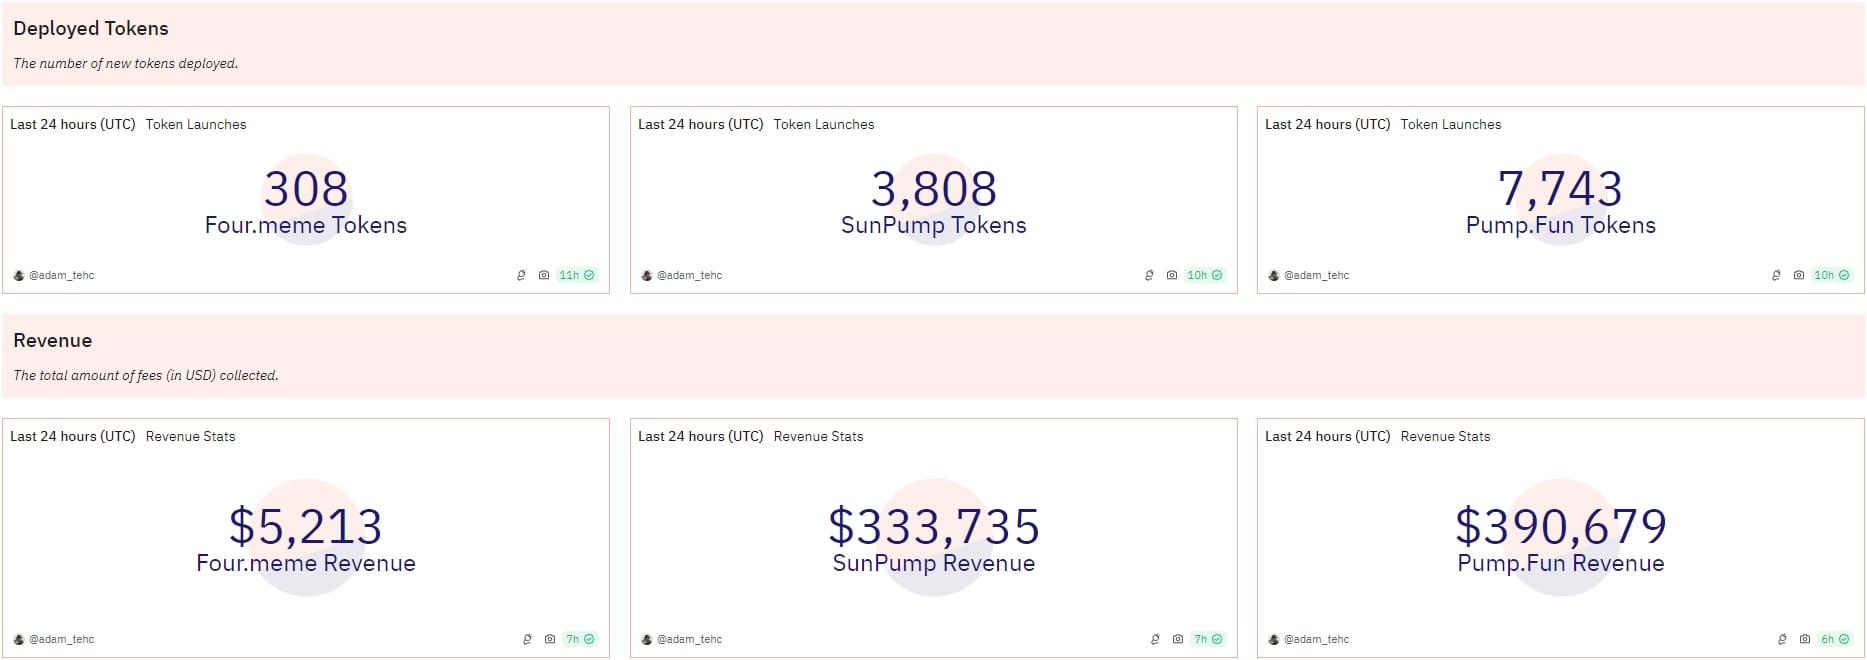This screenshot has width=1867, height=660.
Task: Open @adam_tehc profile from Four.meme Tokens card
Action: [60, 274]
